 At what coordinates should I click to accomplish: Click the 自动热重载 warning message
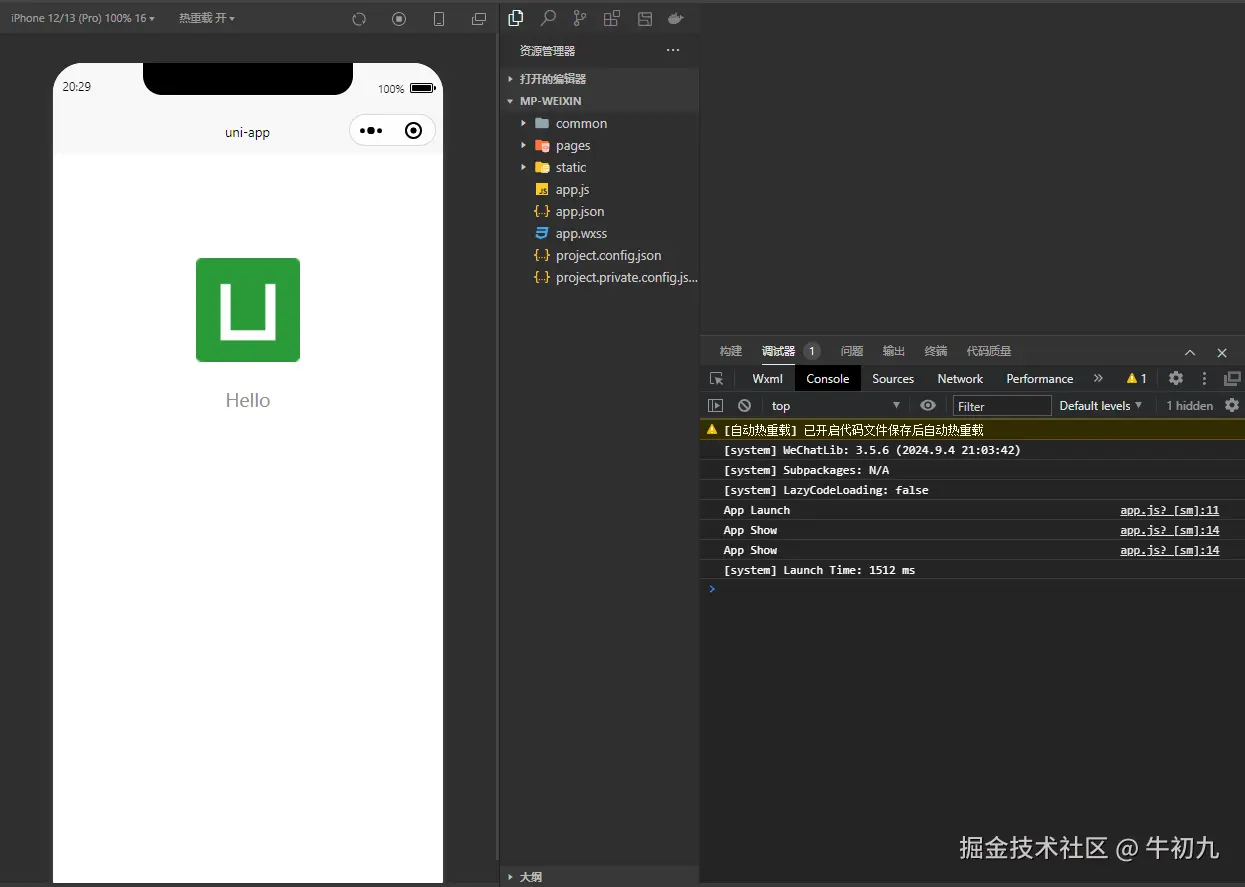pos(854,430)
